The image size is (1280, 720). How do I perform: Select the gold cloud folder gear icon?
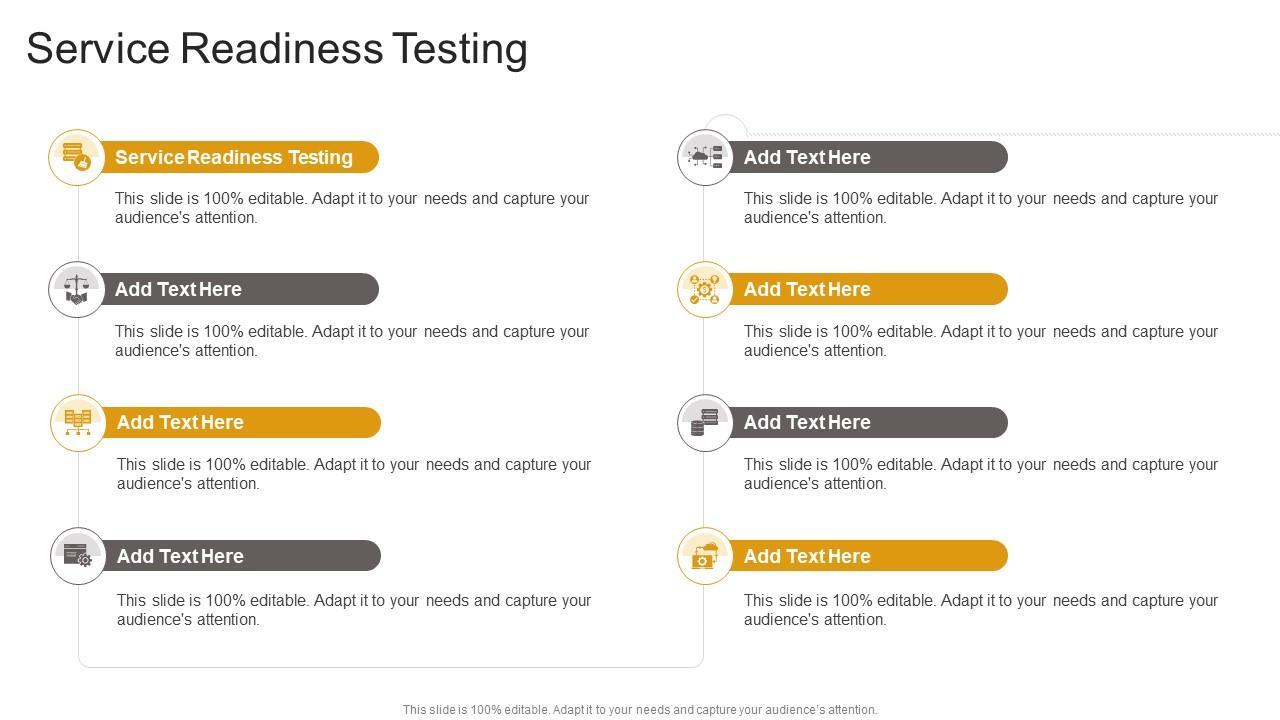(705, 556)
